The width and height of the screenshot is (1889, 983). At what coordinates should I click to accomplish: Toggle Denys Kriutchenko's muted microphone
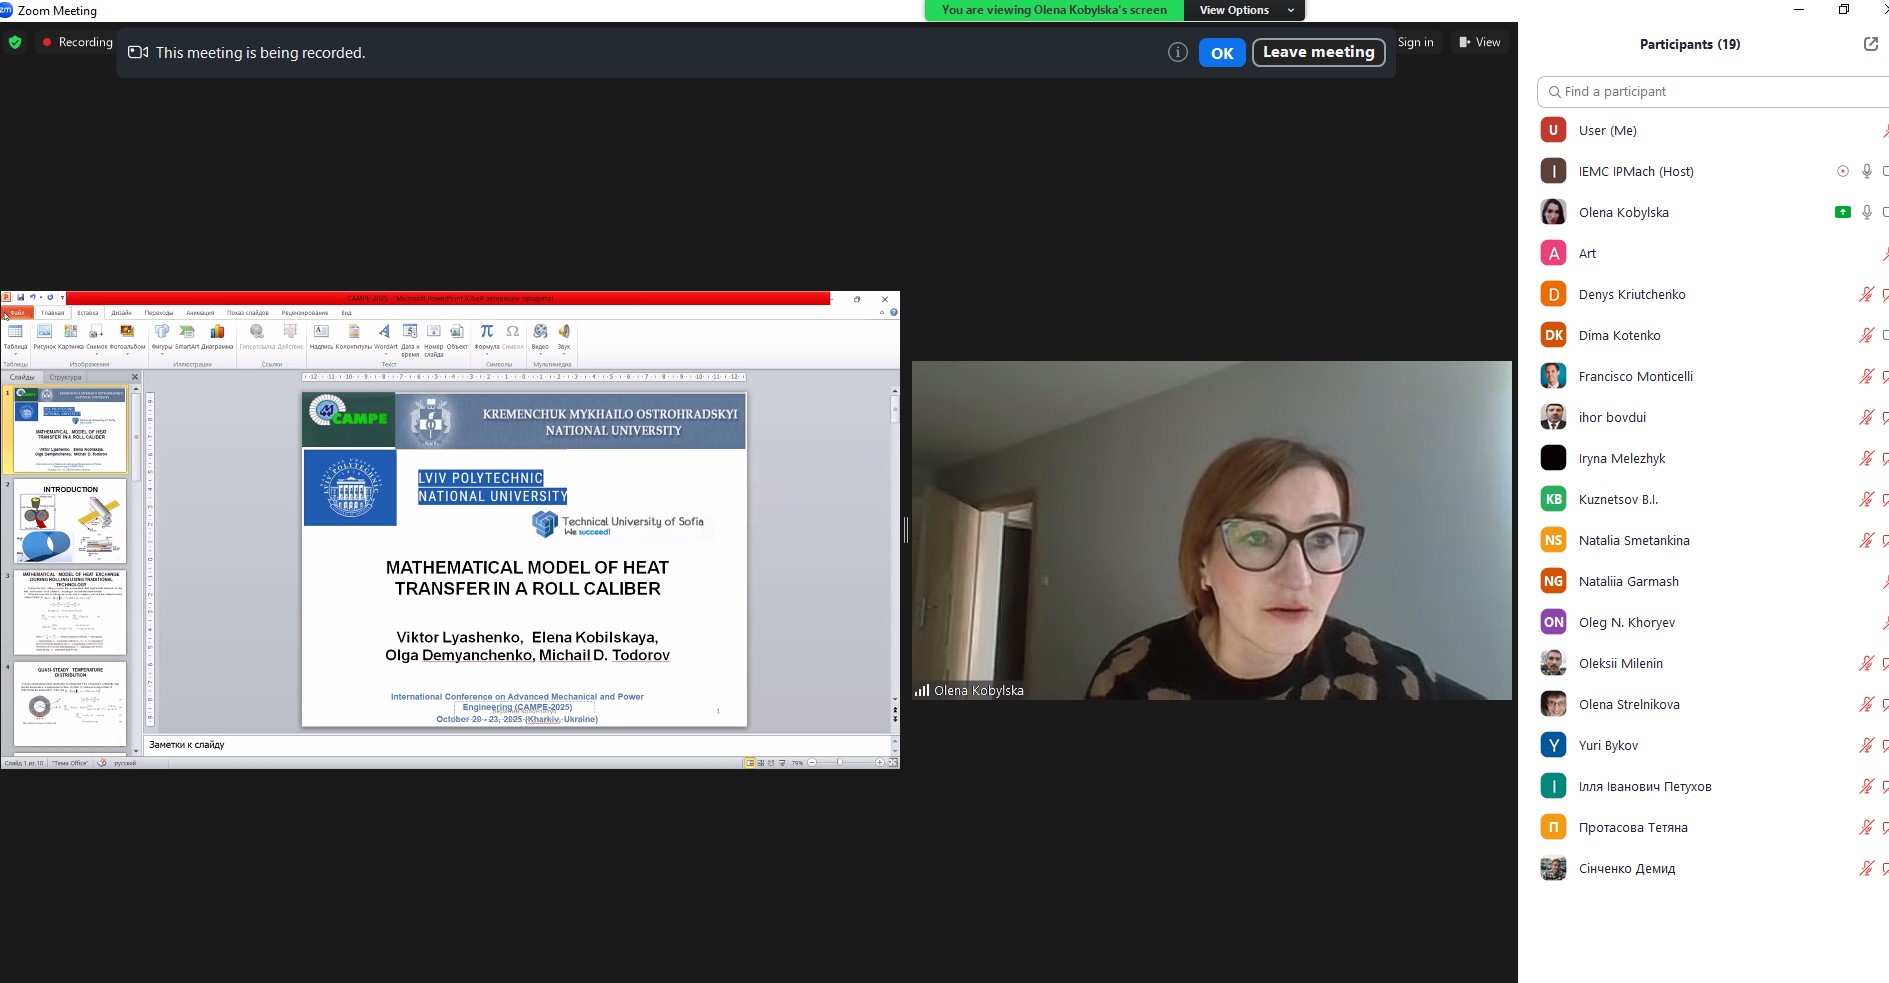tap(1865, 294)
